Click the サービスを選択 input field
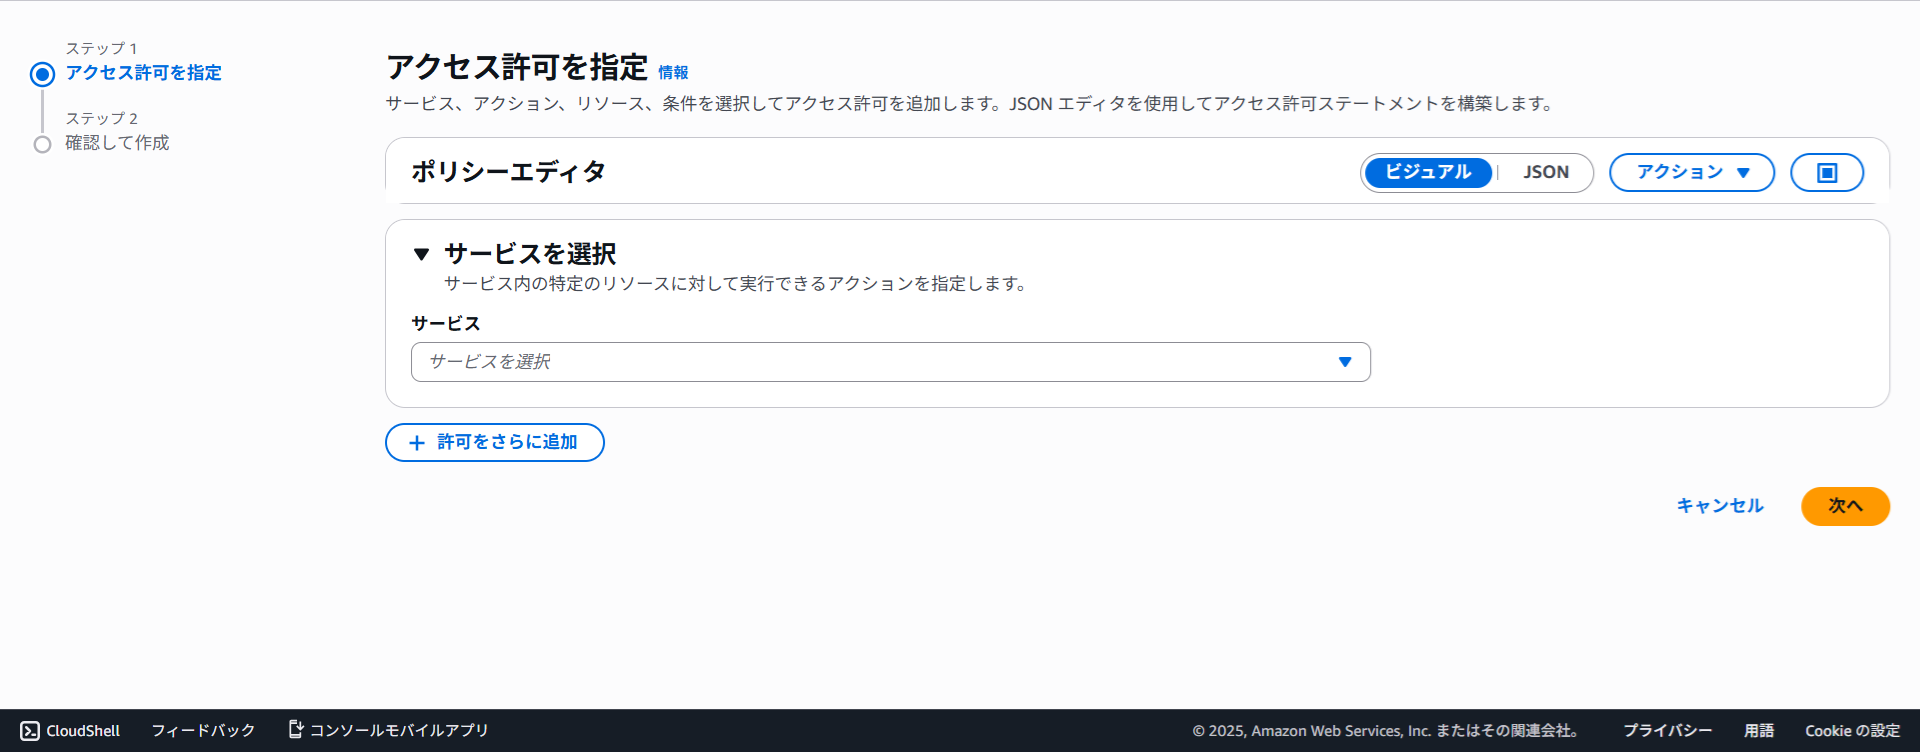Image resolution: width=1920 pixels, height=752 pixels. (x=870, y=362)
